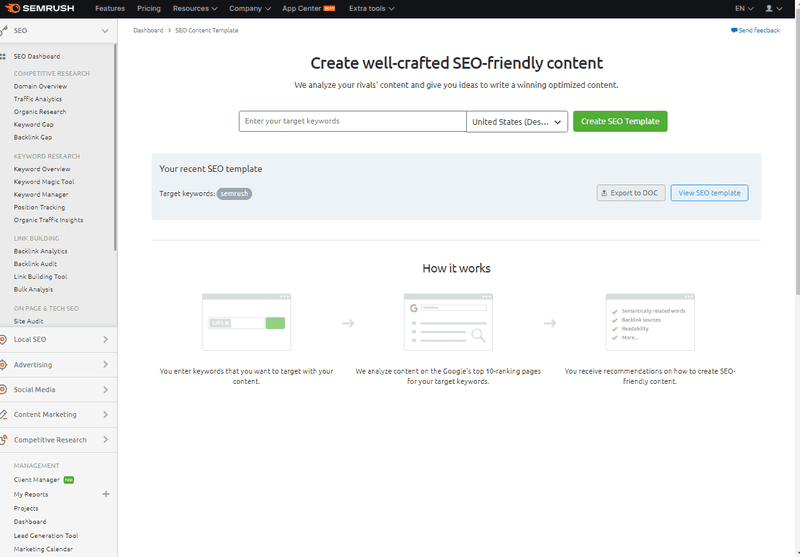Open the Company menu
Image resolution: width=800 pixels, height=557 pixels.
click(249, 8)
